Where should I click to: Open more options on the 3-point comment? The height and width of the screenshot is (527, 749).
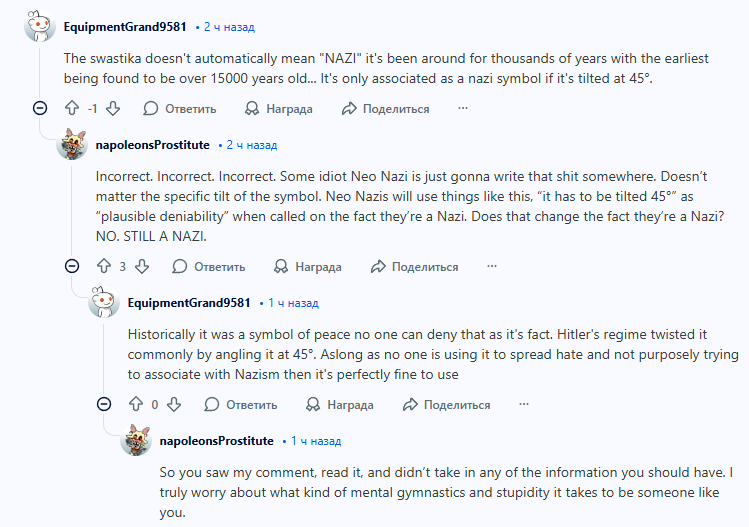[x=491, y=267]
